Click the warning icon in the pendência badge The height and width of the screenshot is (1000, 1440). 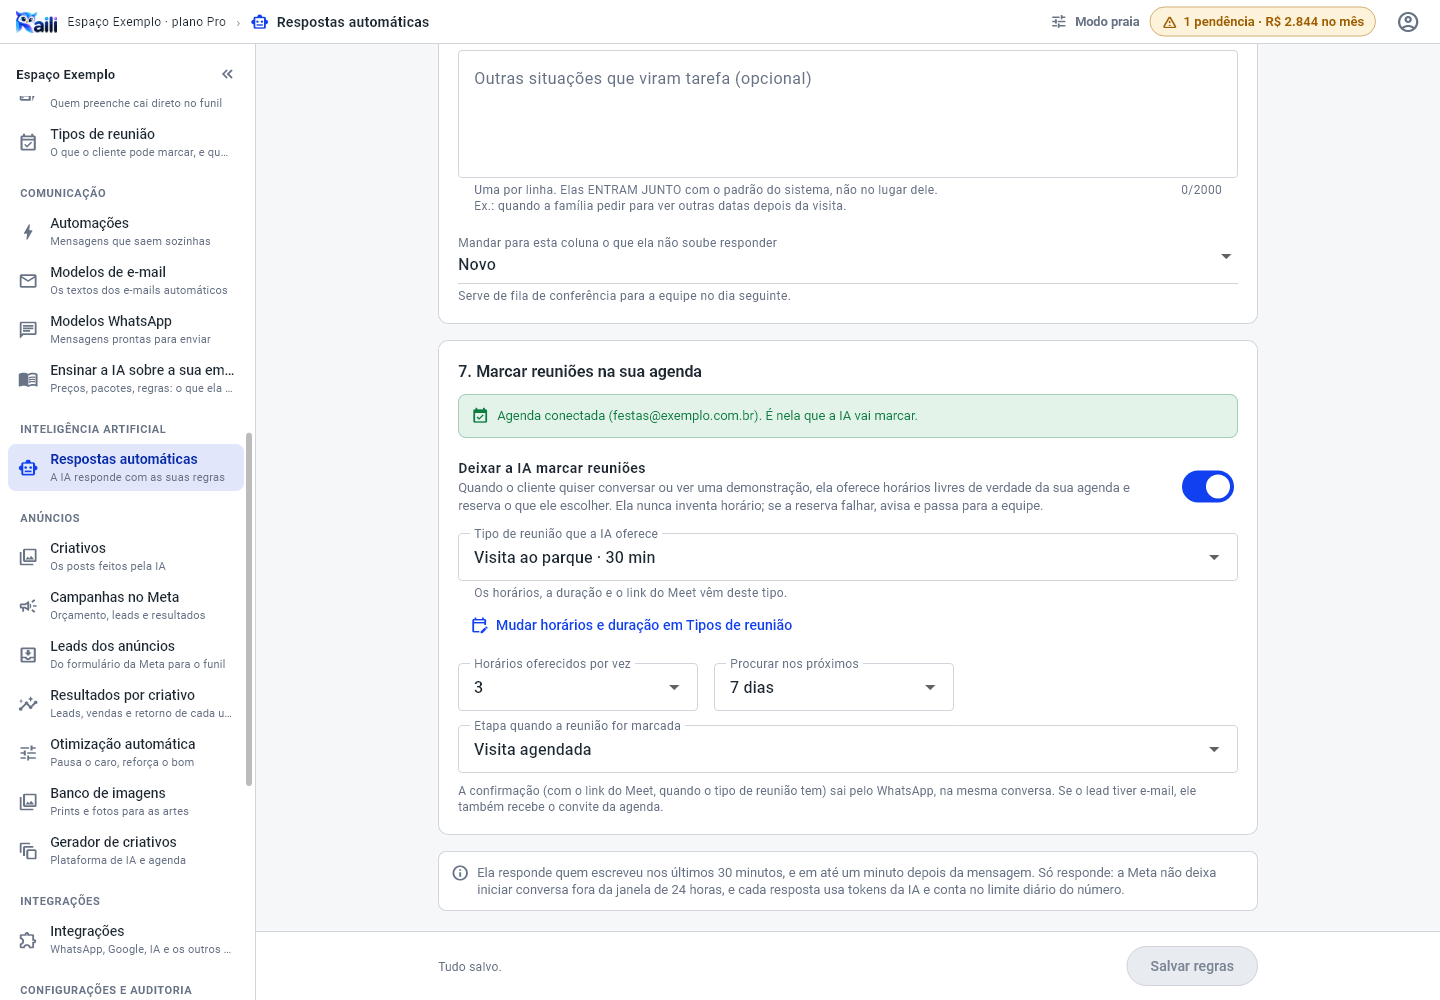[x=1170, y=22]
